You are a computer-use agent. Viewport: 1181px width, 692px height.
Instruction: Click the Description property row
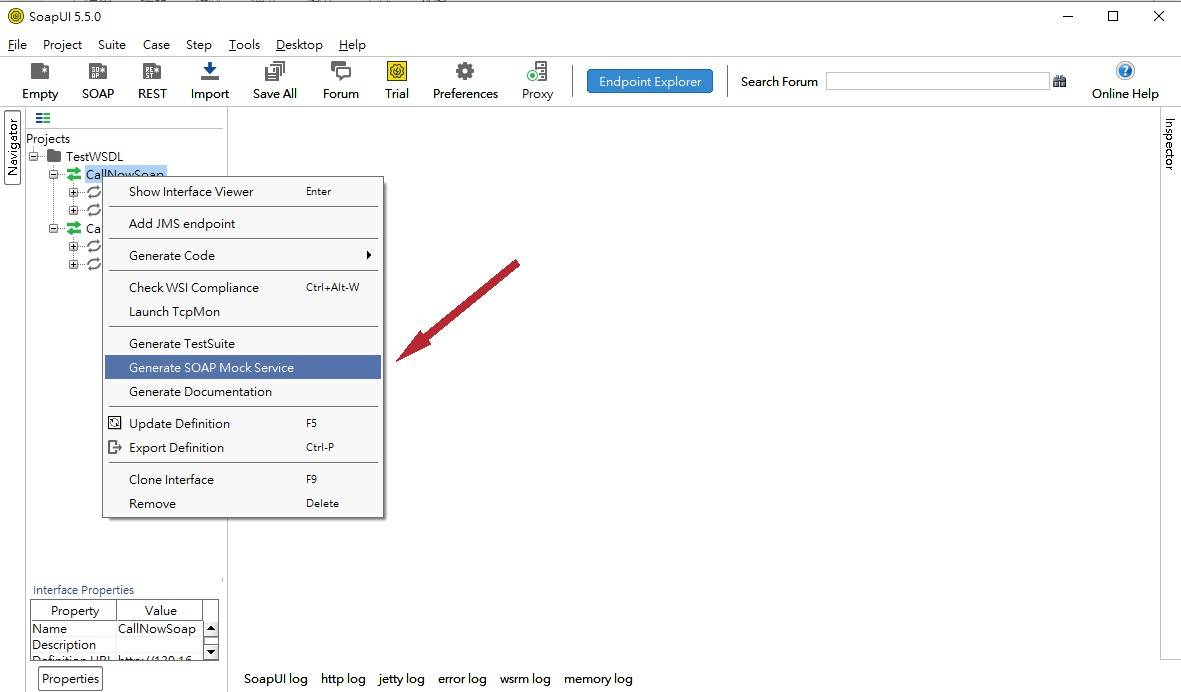pyautogui.click(x=117, y=645)
